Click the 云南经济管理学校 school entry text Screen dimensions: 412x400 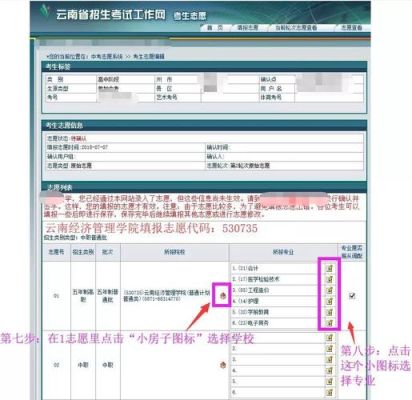click(167, 296)
